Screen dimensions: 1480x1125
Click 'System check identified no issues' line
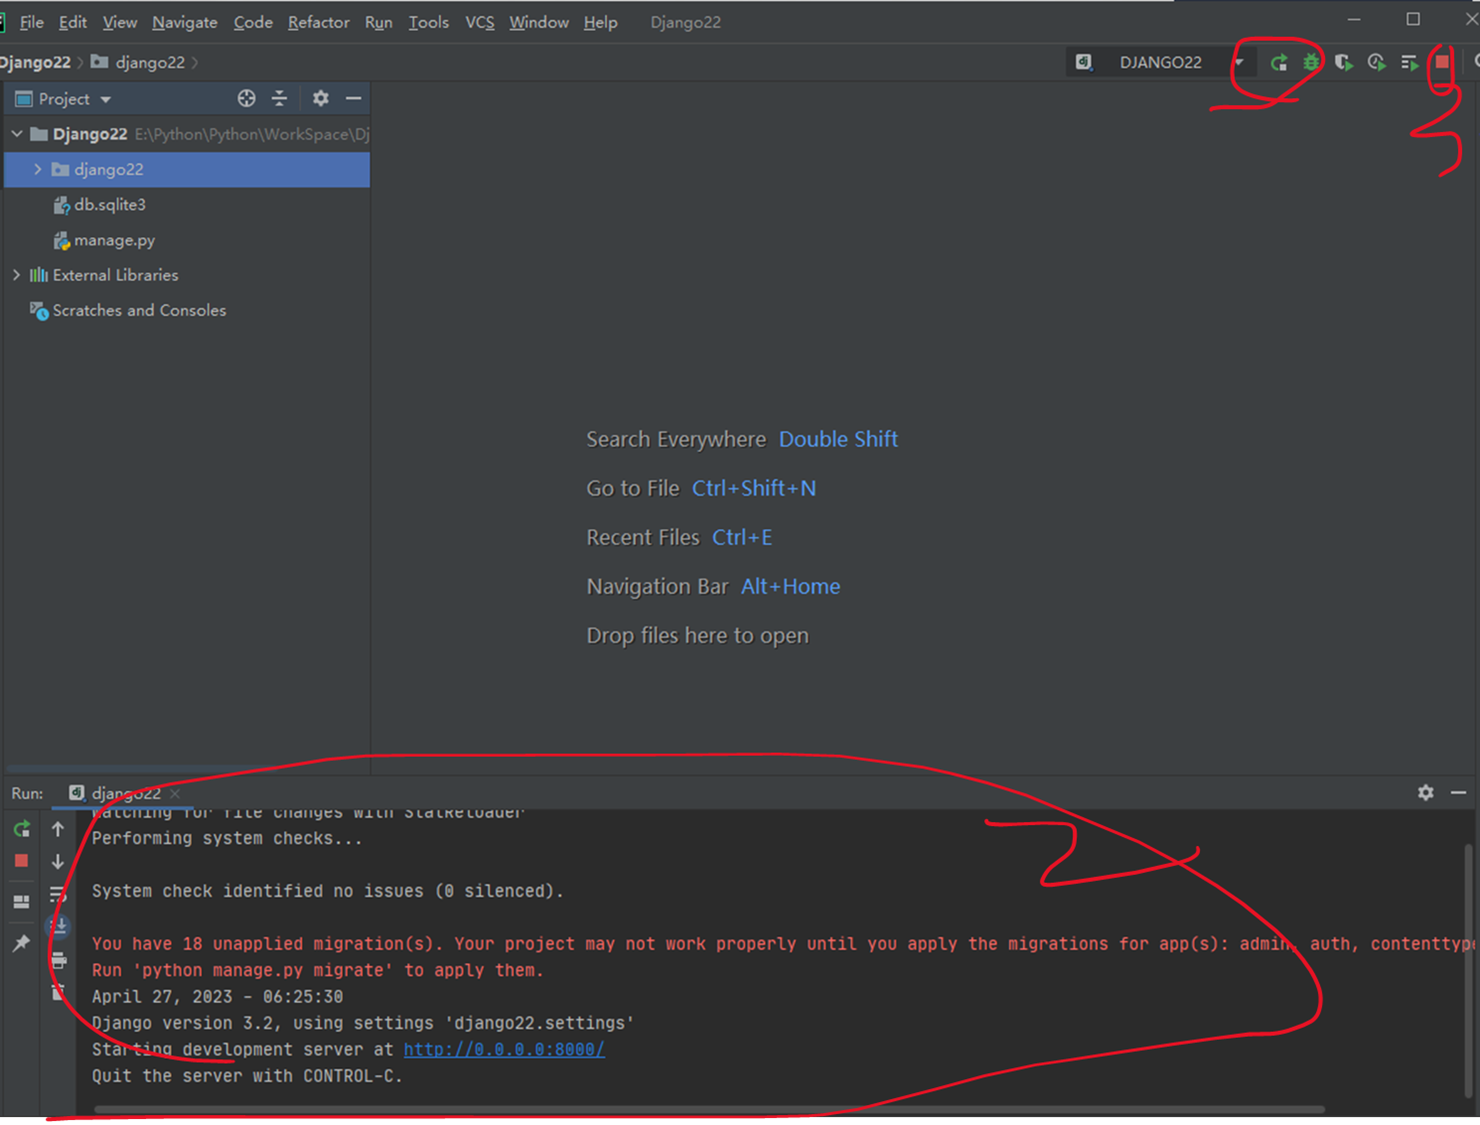[328, 891]
